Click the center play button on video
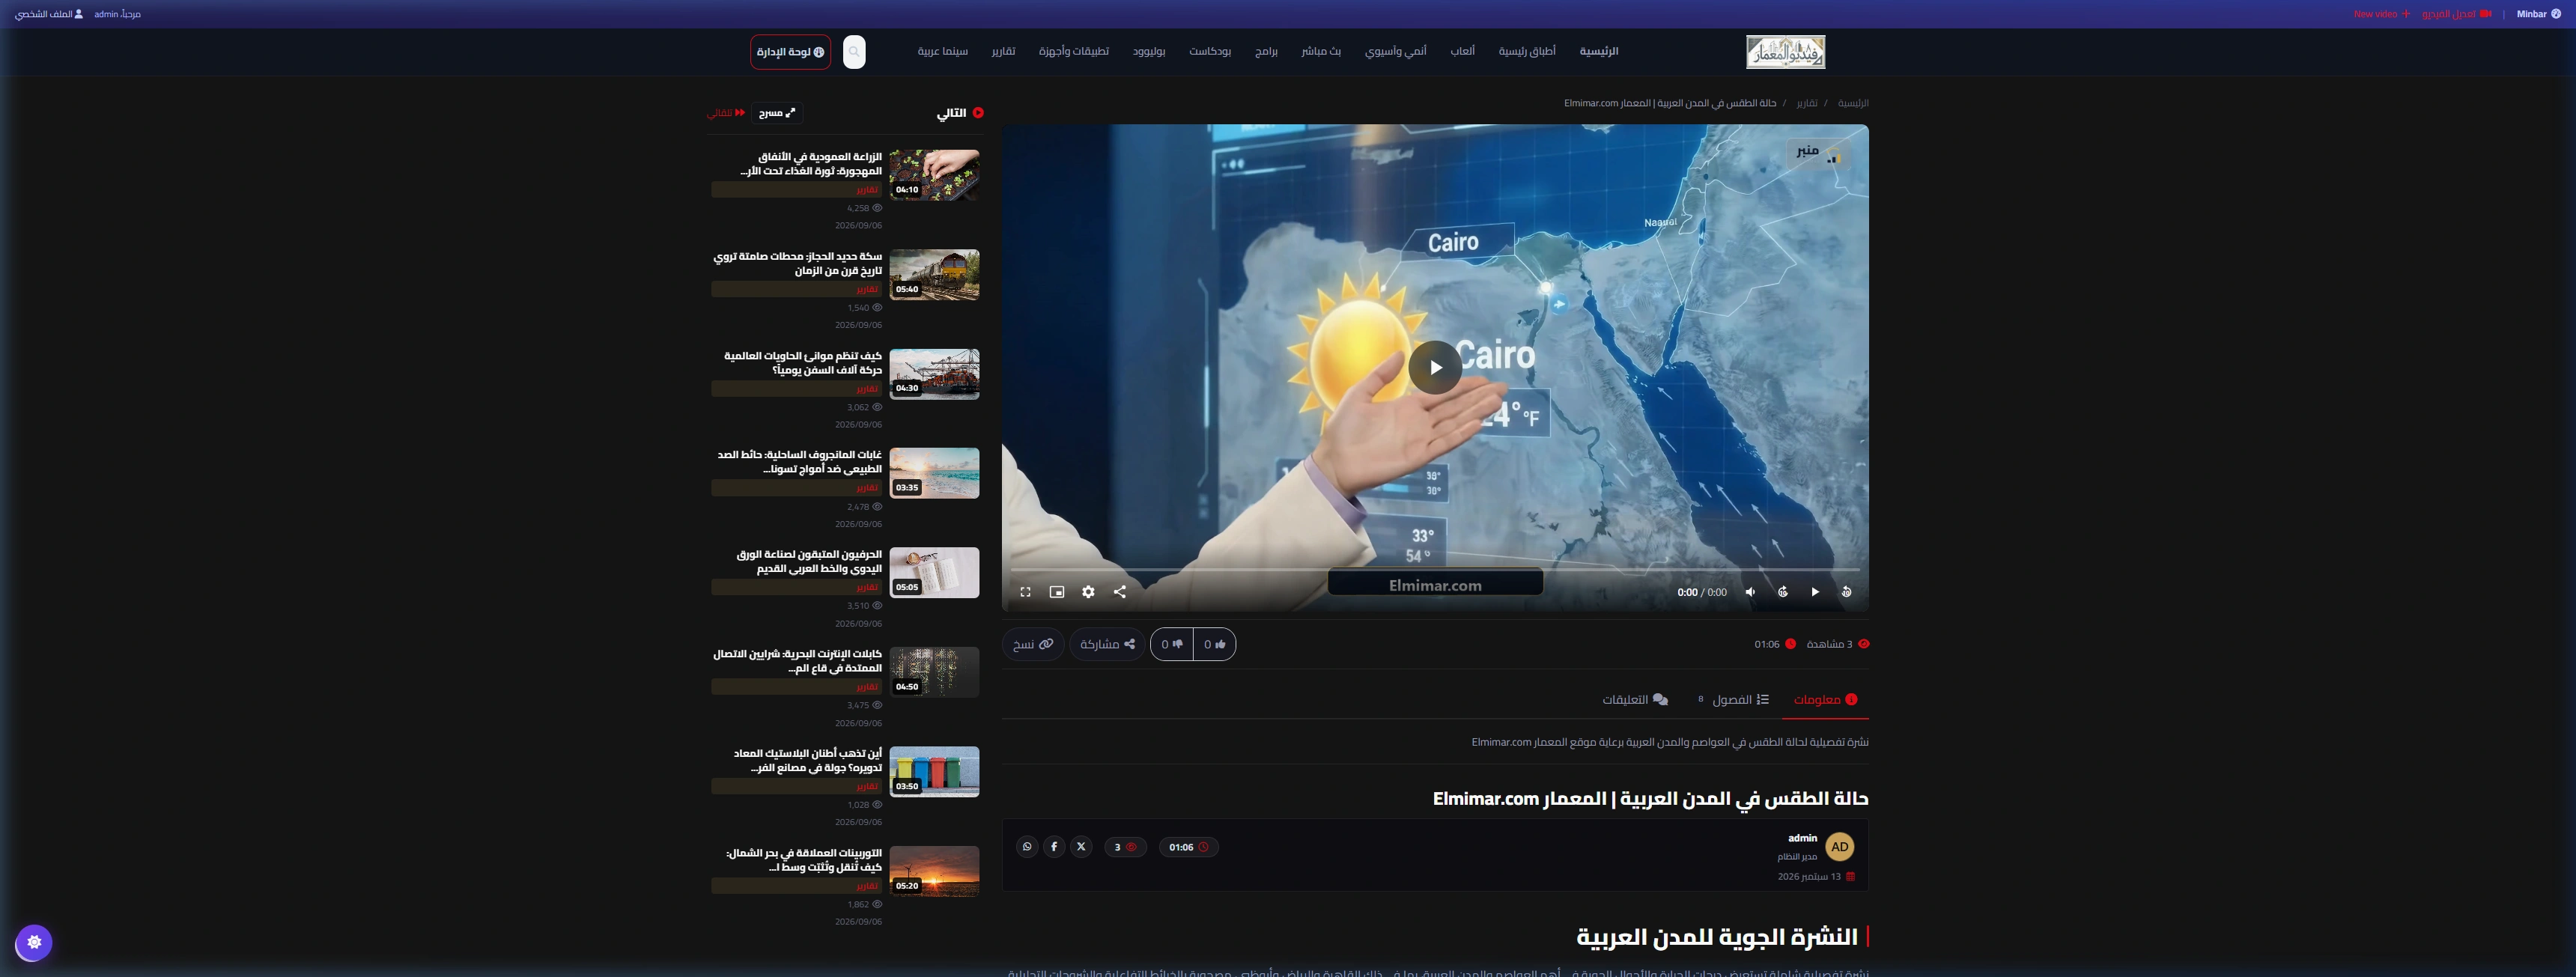 (x=1435, y=367)
